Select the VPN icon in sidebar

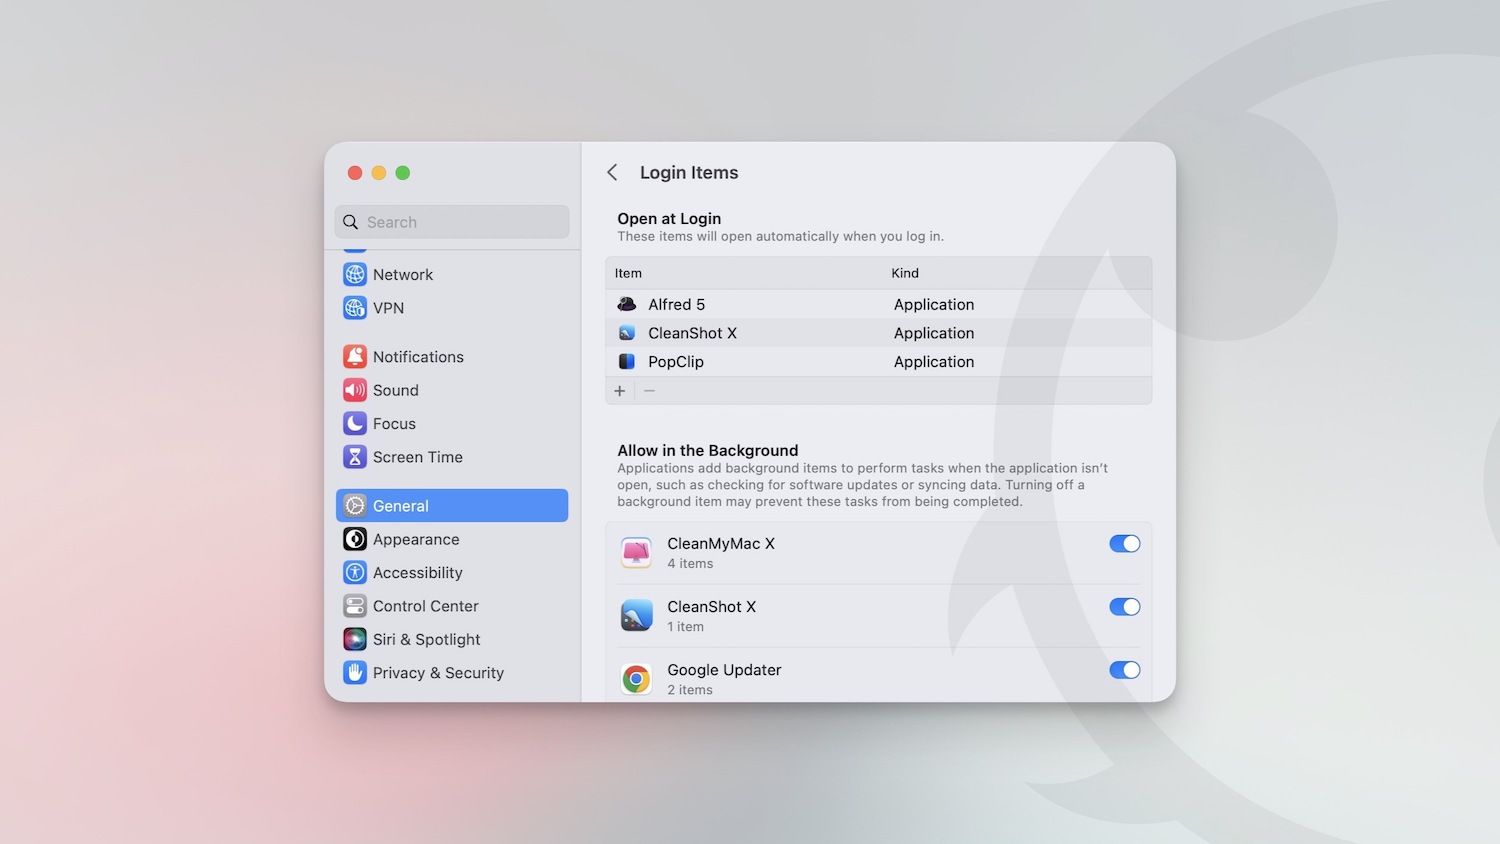tap(355, 308)
